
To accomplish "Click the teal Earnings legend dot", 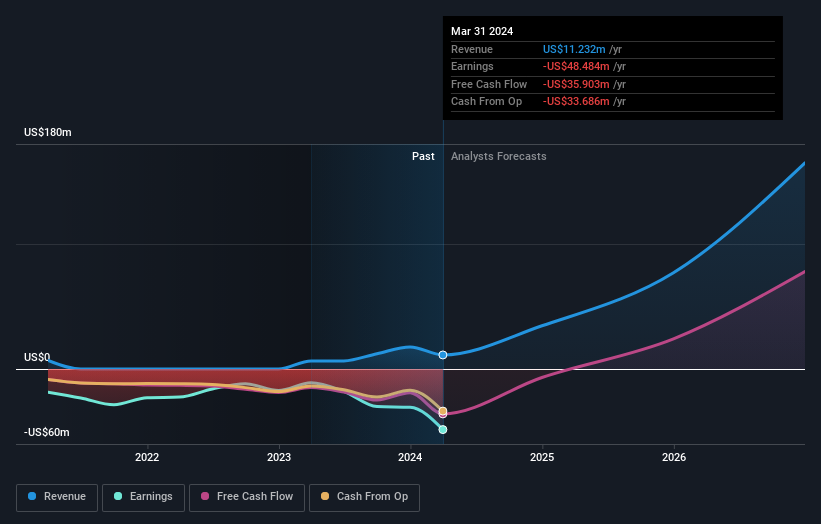I will (x=118, y=496).
